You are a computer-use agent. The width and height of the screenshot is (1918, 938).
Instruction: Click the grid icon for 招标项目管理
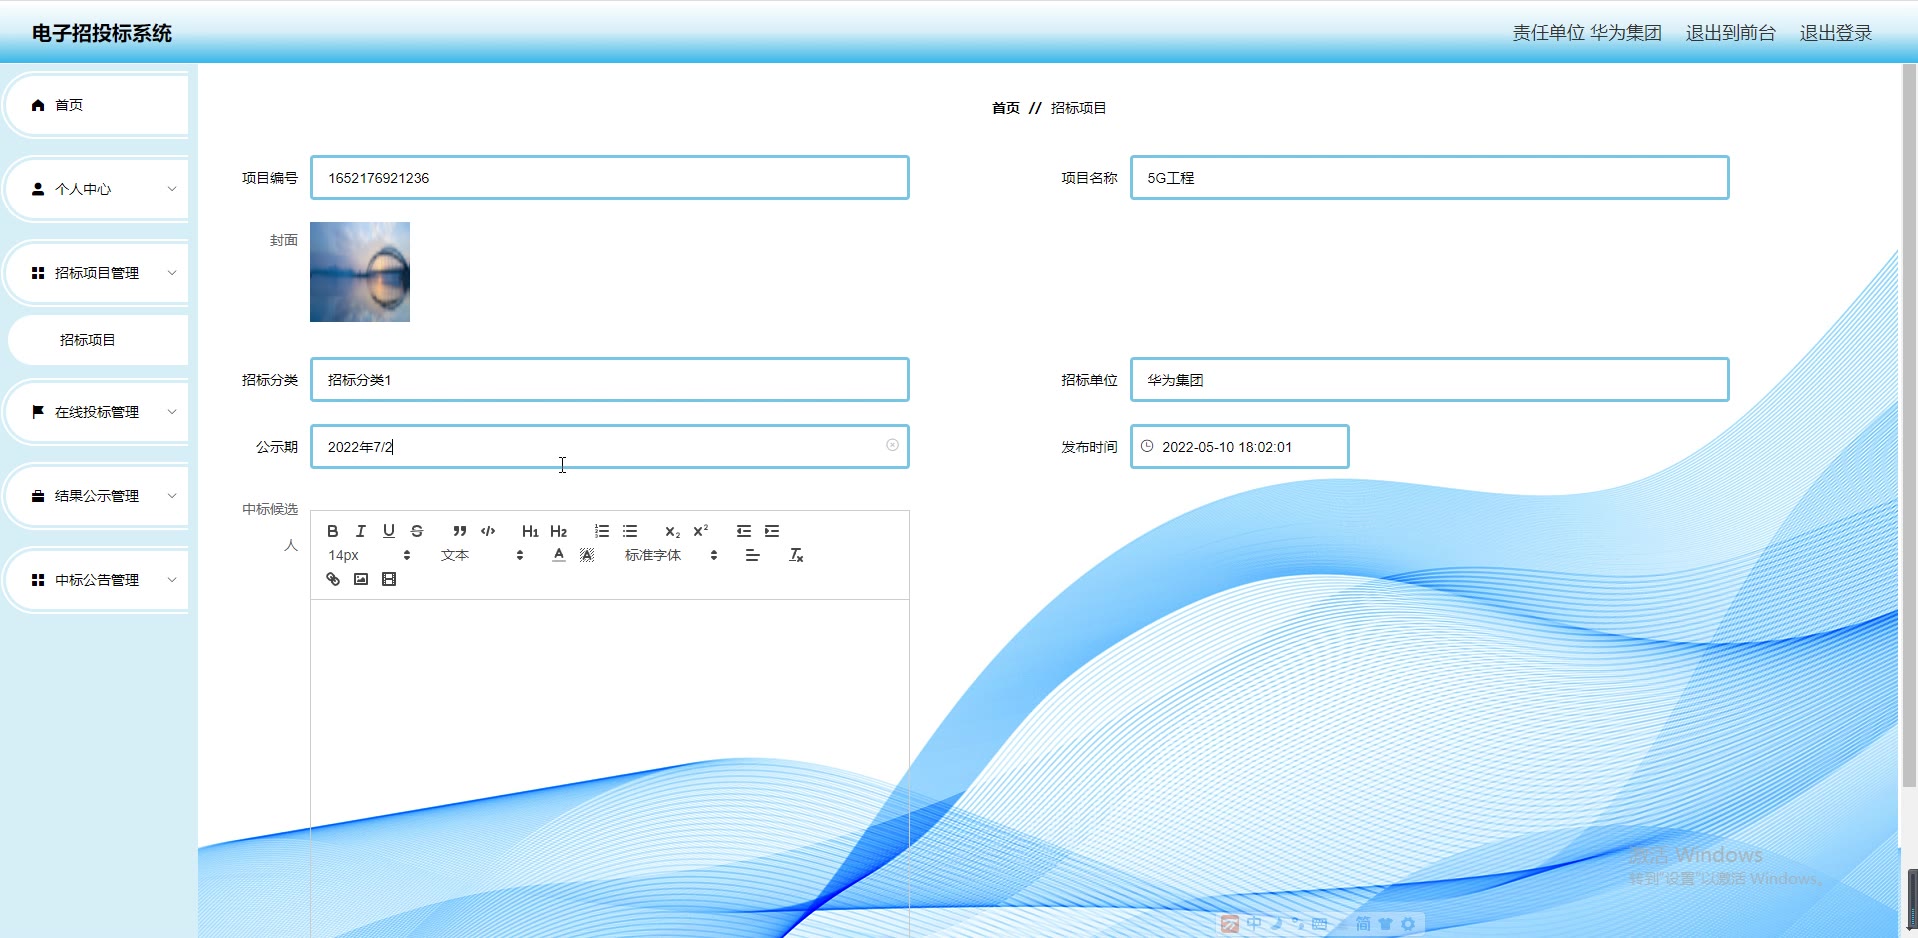coord(38,273)
